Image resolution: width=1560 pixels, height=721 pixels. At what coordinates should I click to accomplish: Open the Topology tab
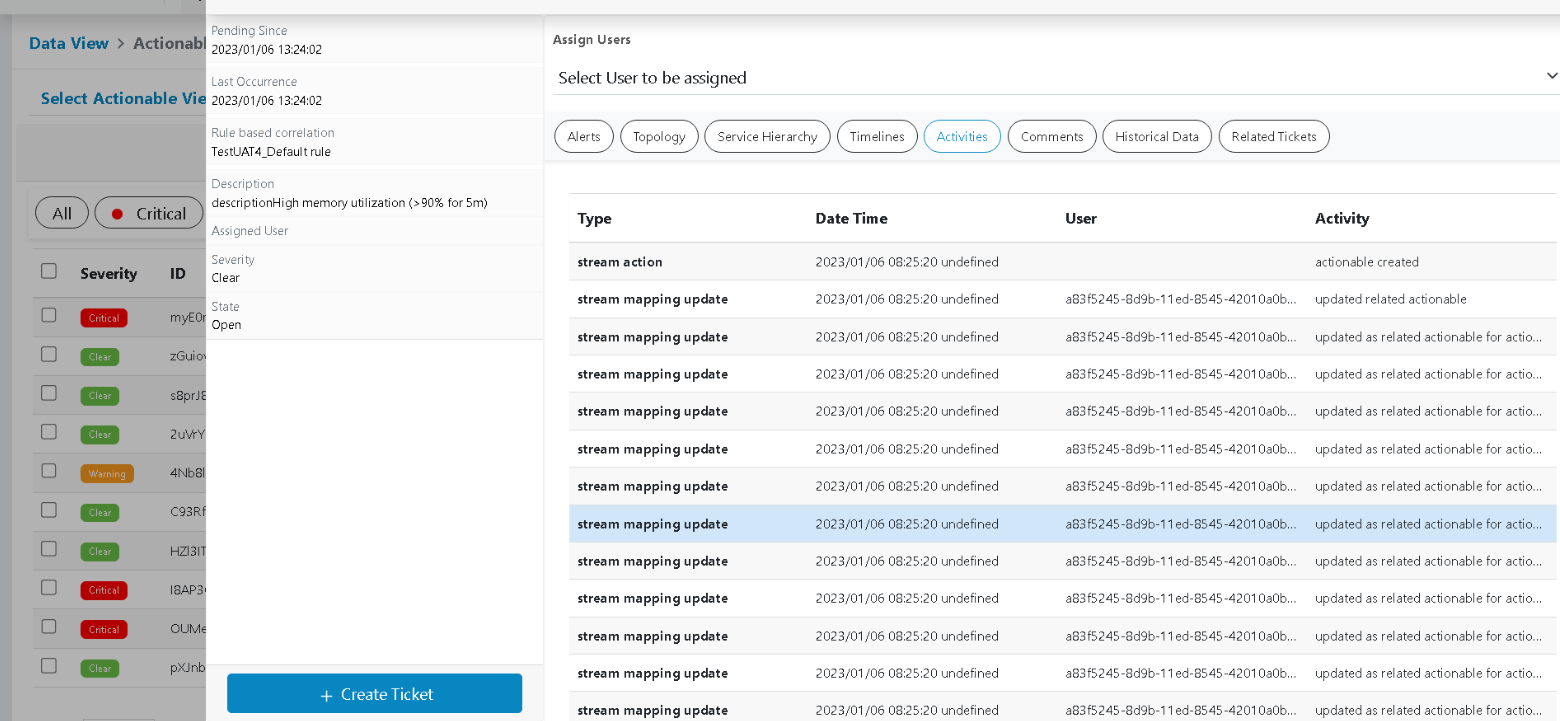(x=659, y=137)
